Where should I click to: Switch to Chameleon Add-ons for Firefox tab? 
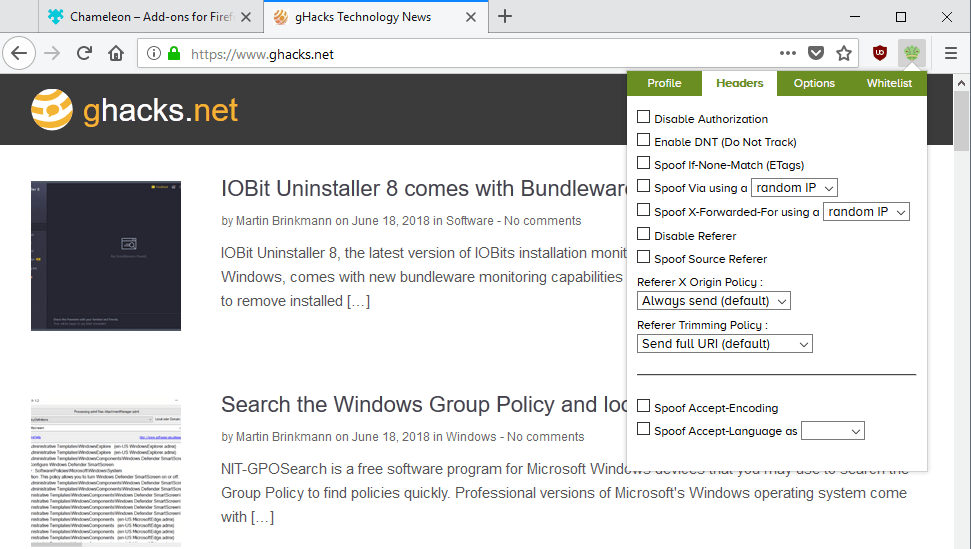pyautogui.click(x=151, y=17)
